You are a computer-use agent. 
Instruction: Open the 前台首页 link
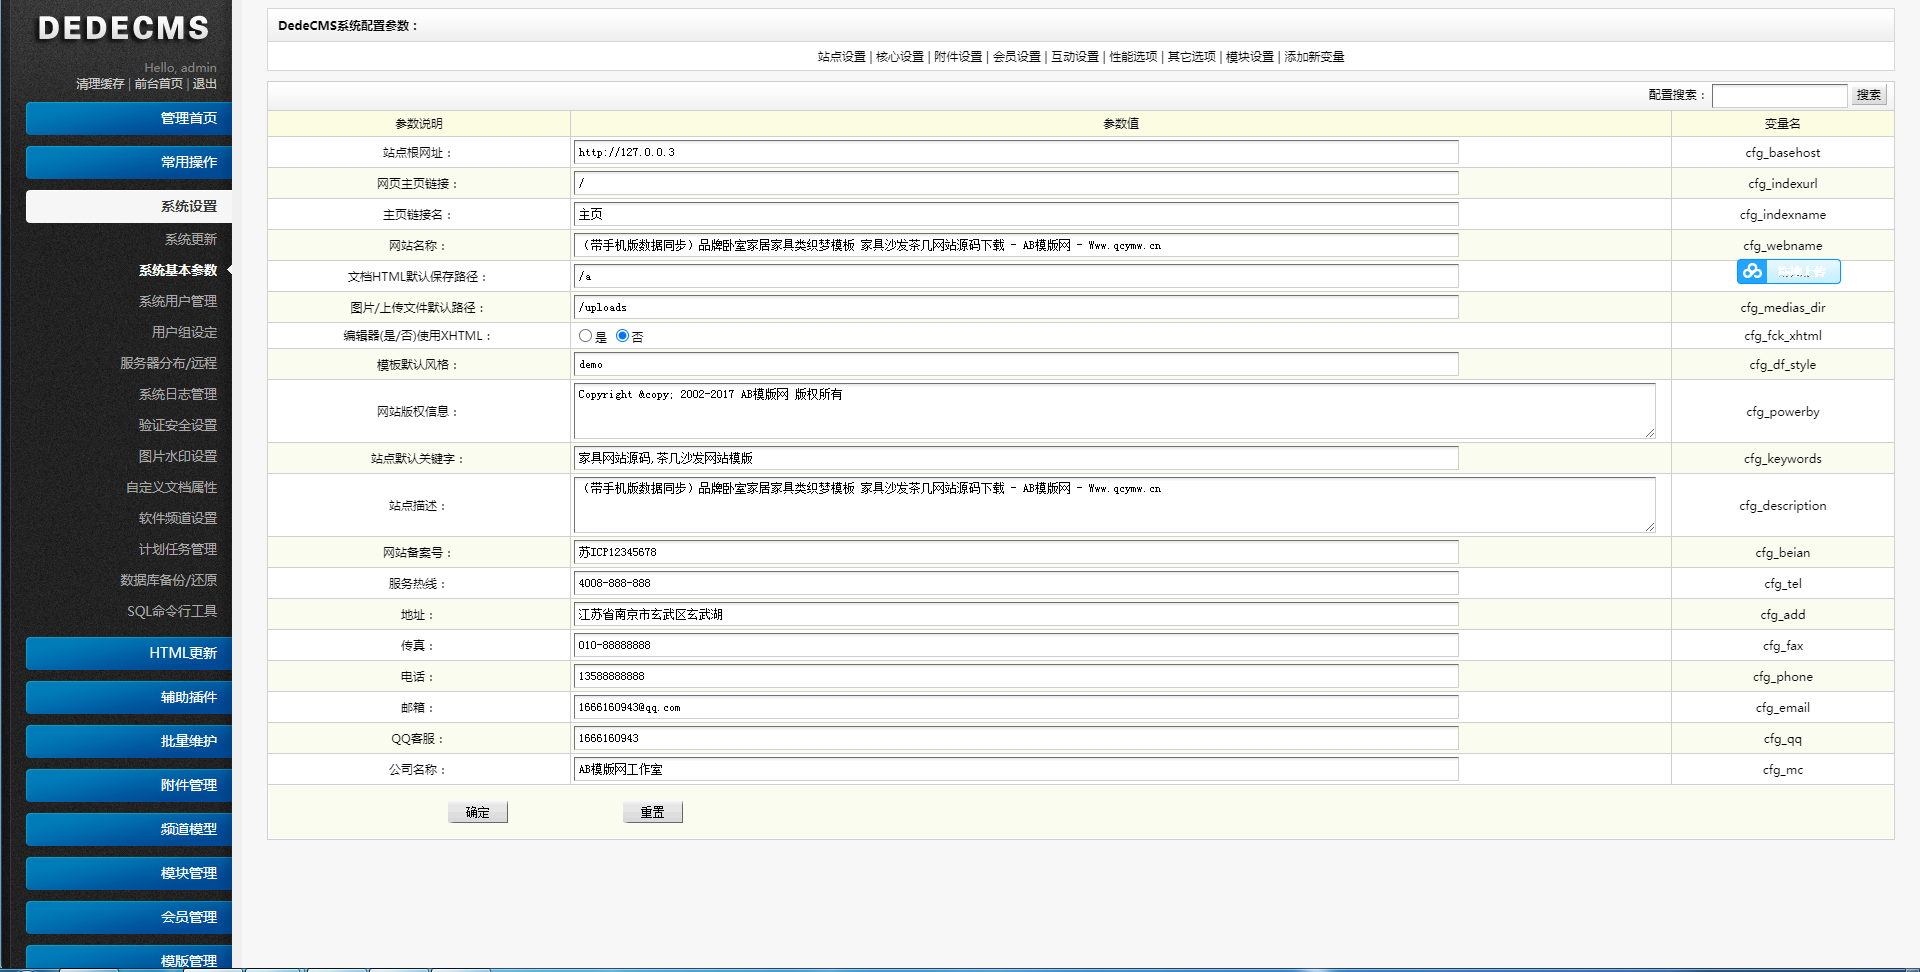point(158,84)
